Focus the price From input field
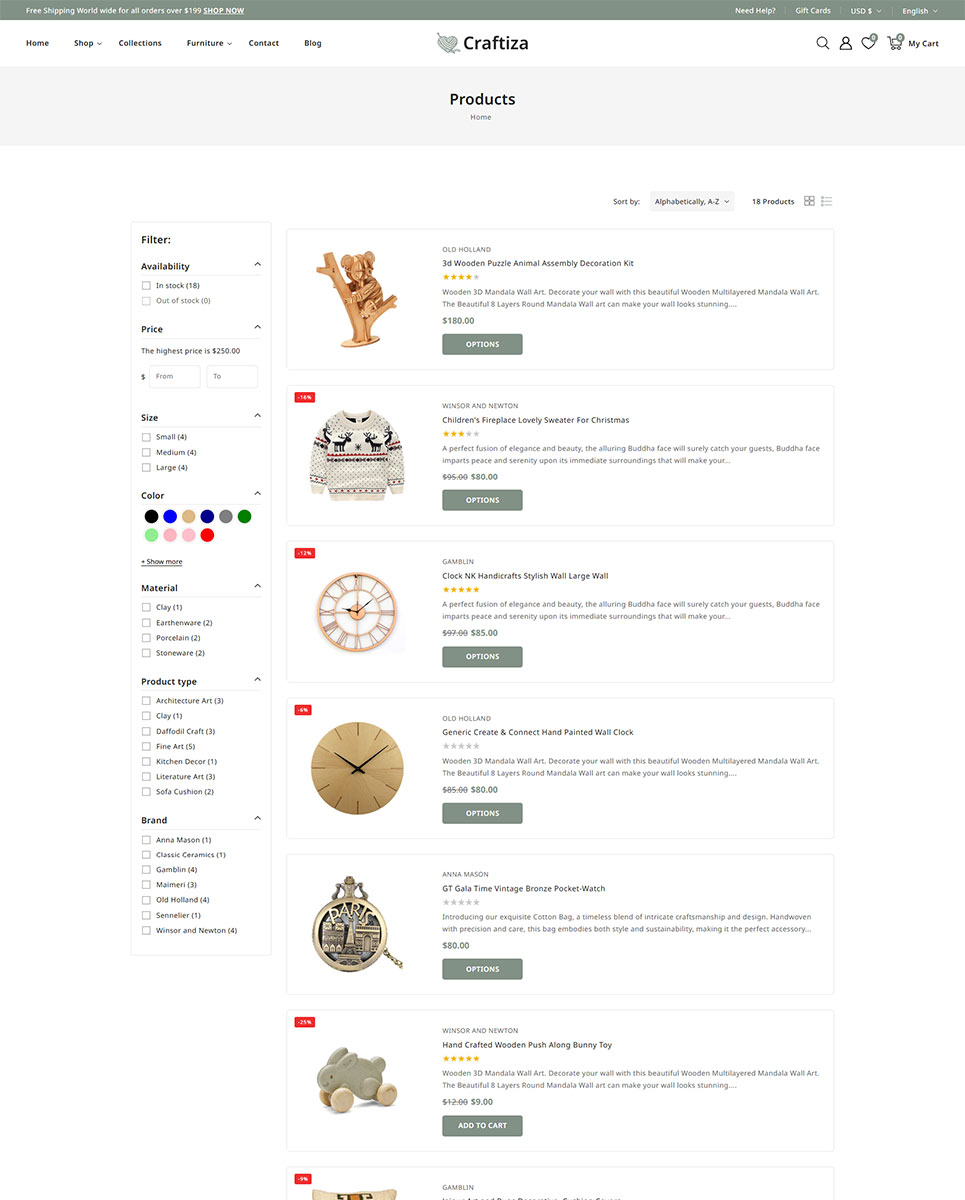Image resolution: width=965 pixels, height=1200 pixels. click(175, 376)
